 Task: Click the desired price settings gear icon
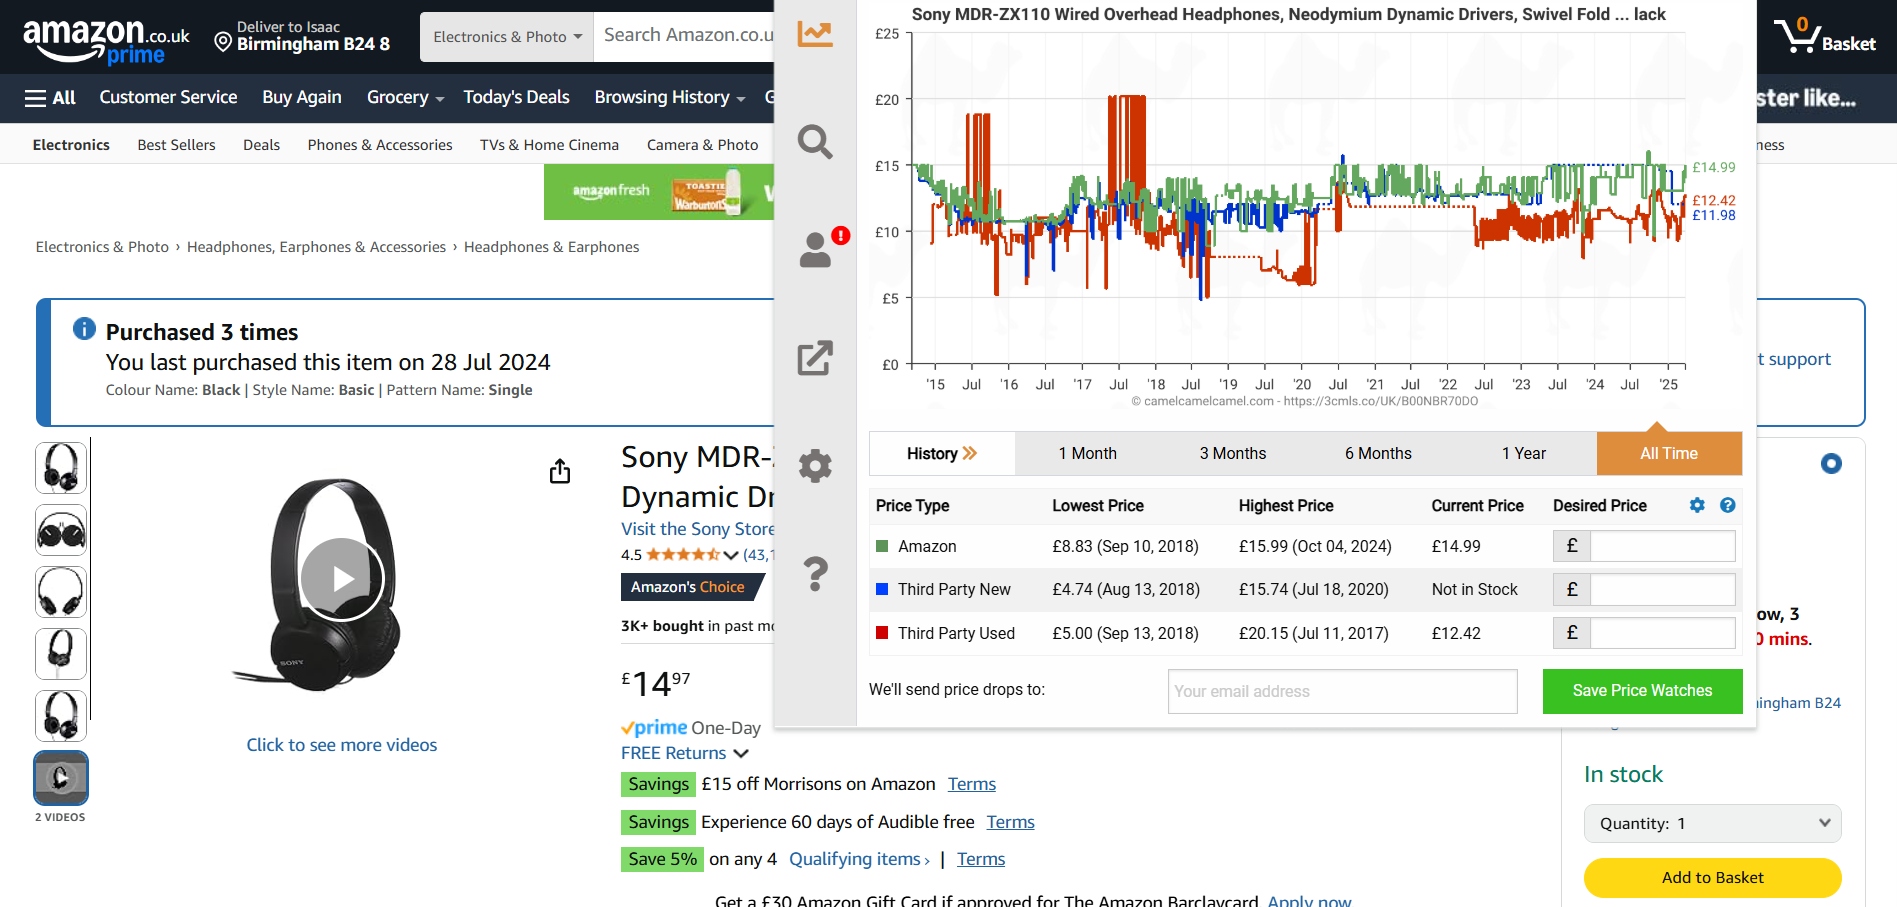[x=1697, y=505]
